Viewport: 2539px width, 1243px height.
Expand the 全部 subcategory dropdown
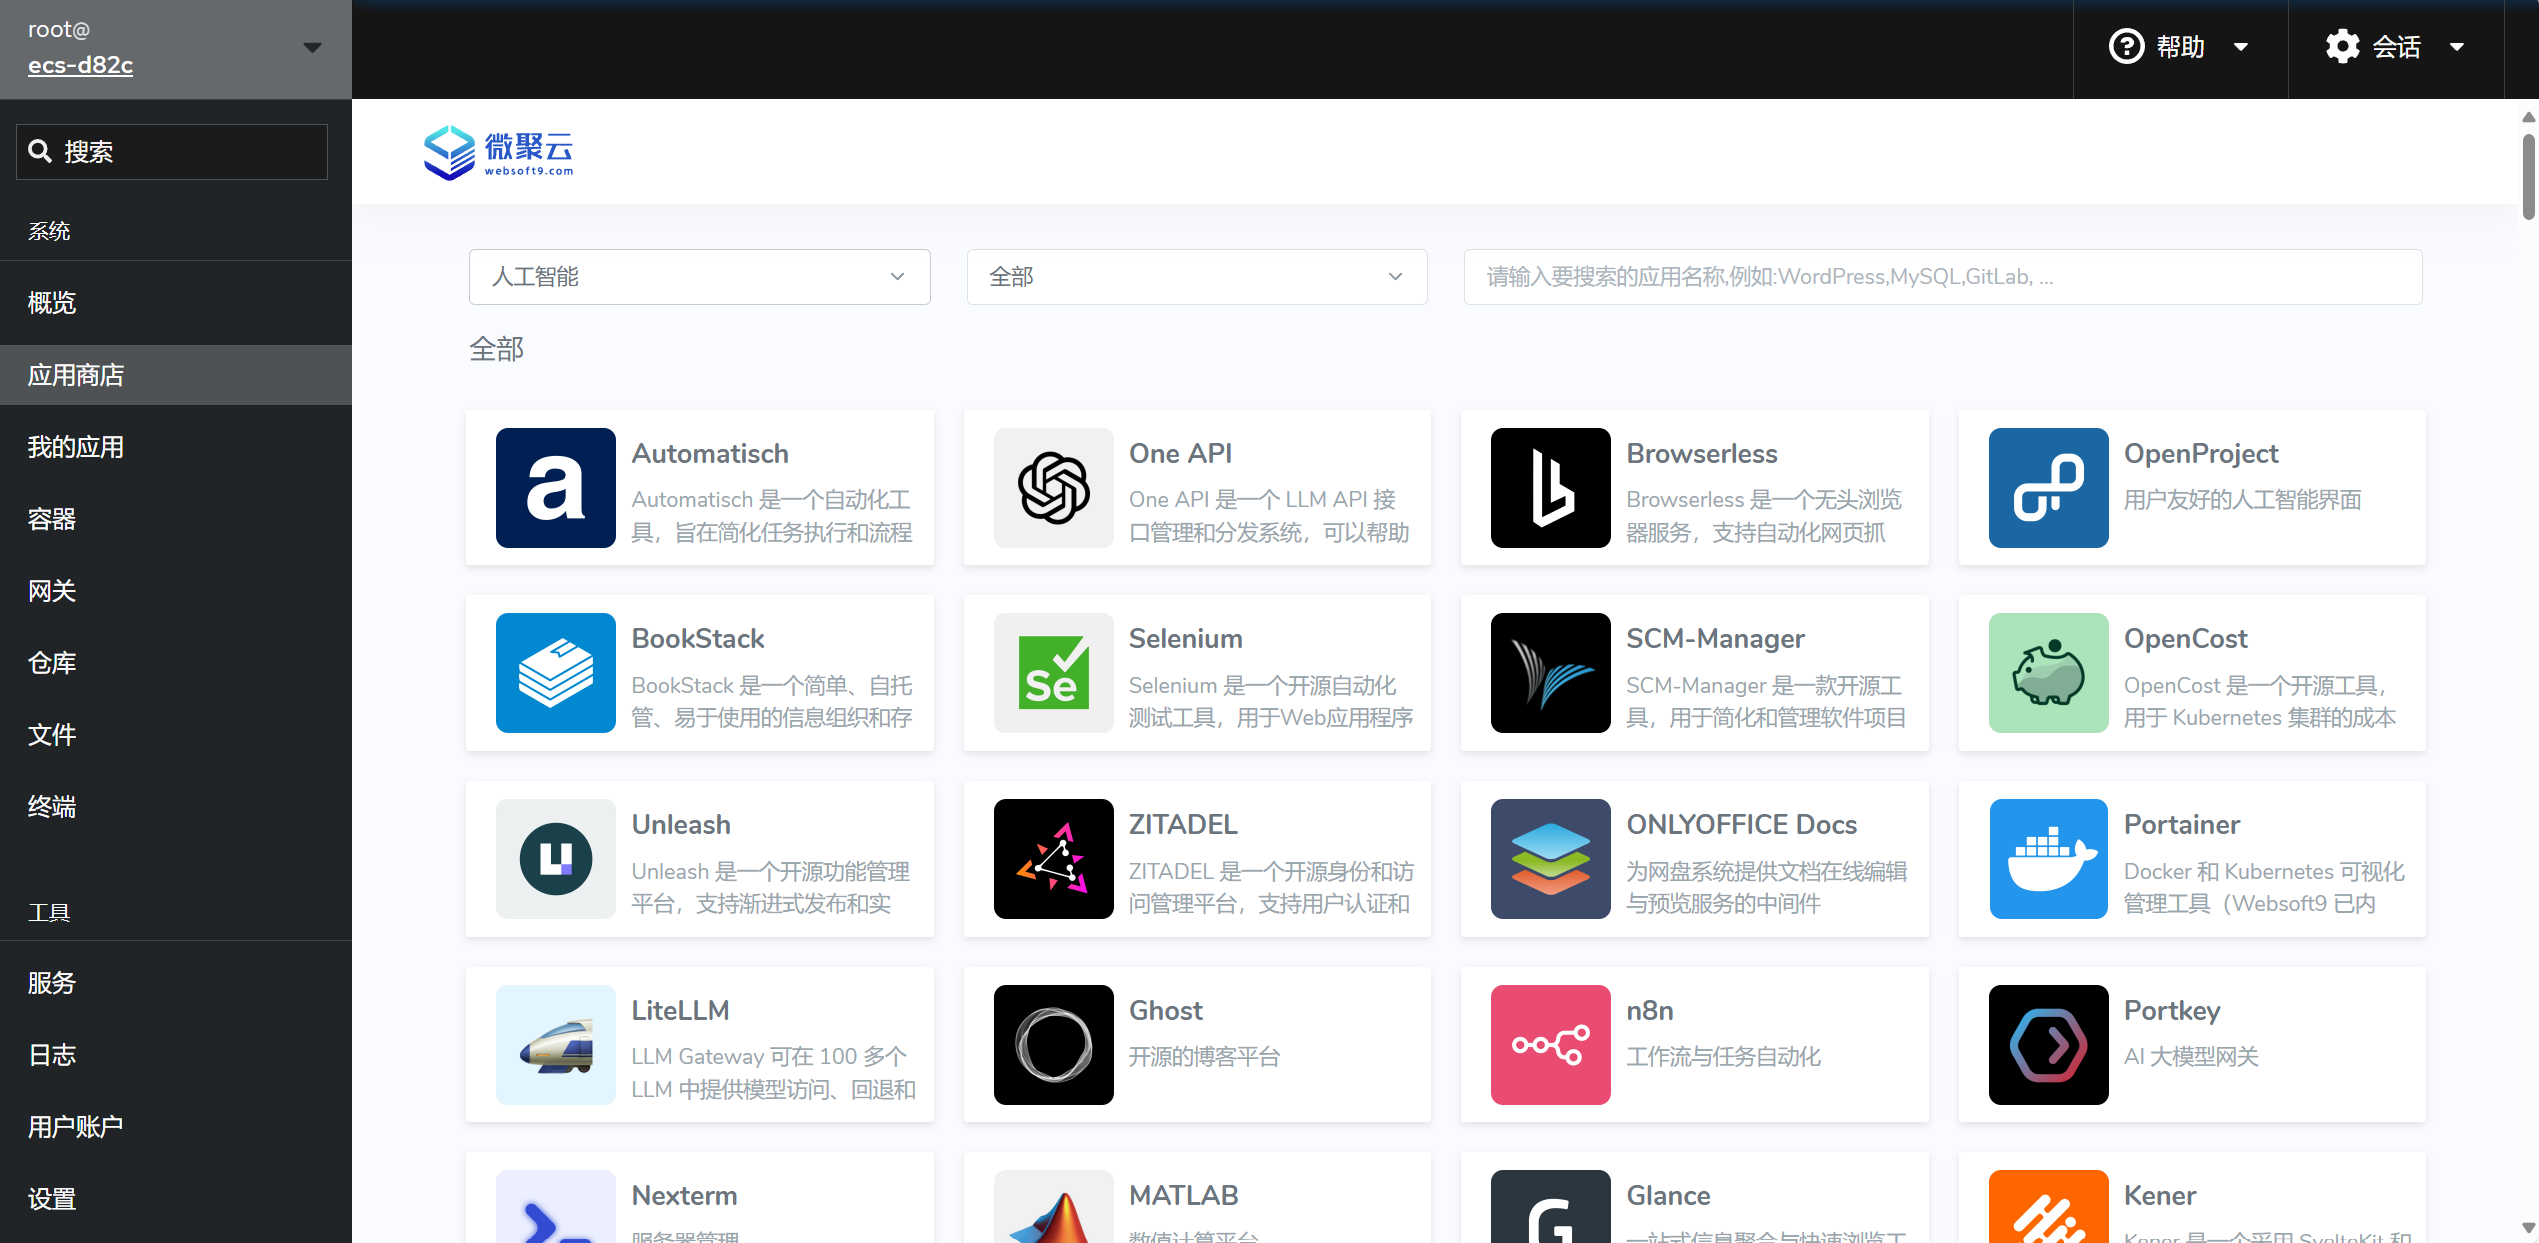click(x=1196, y=277)
